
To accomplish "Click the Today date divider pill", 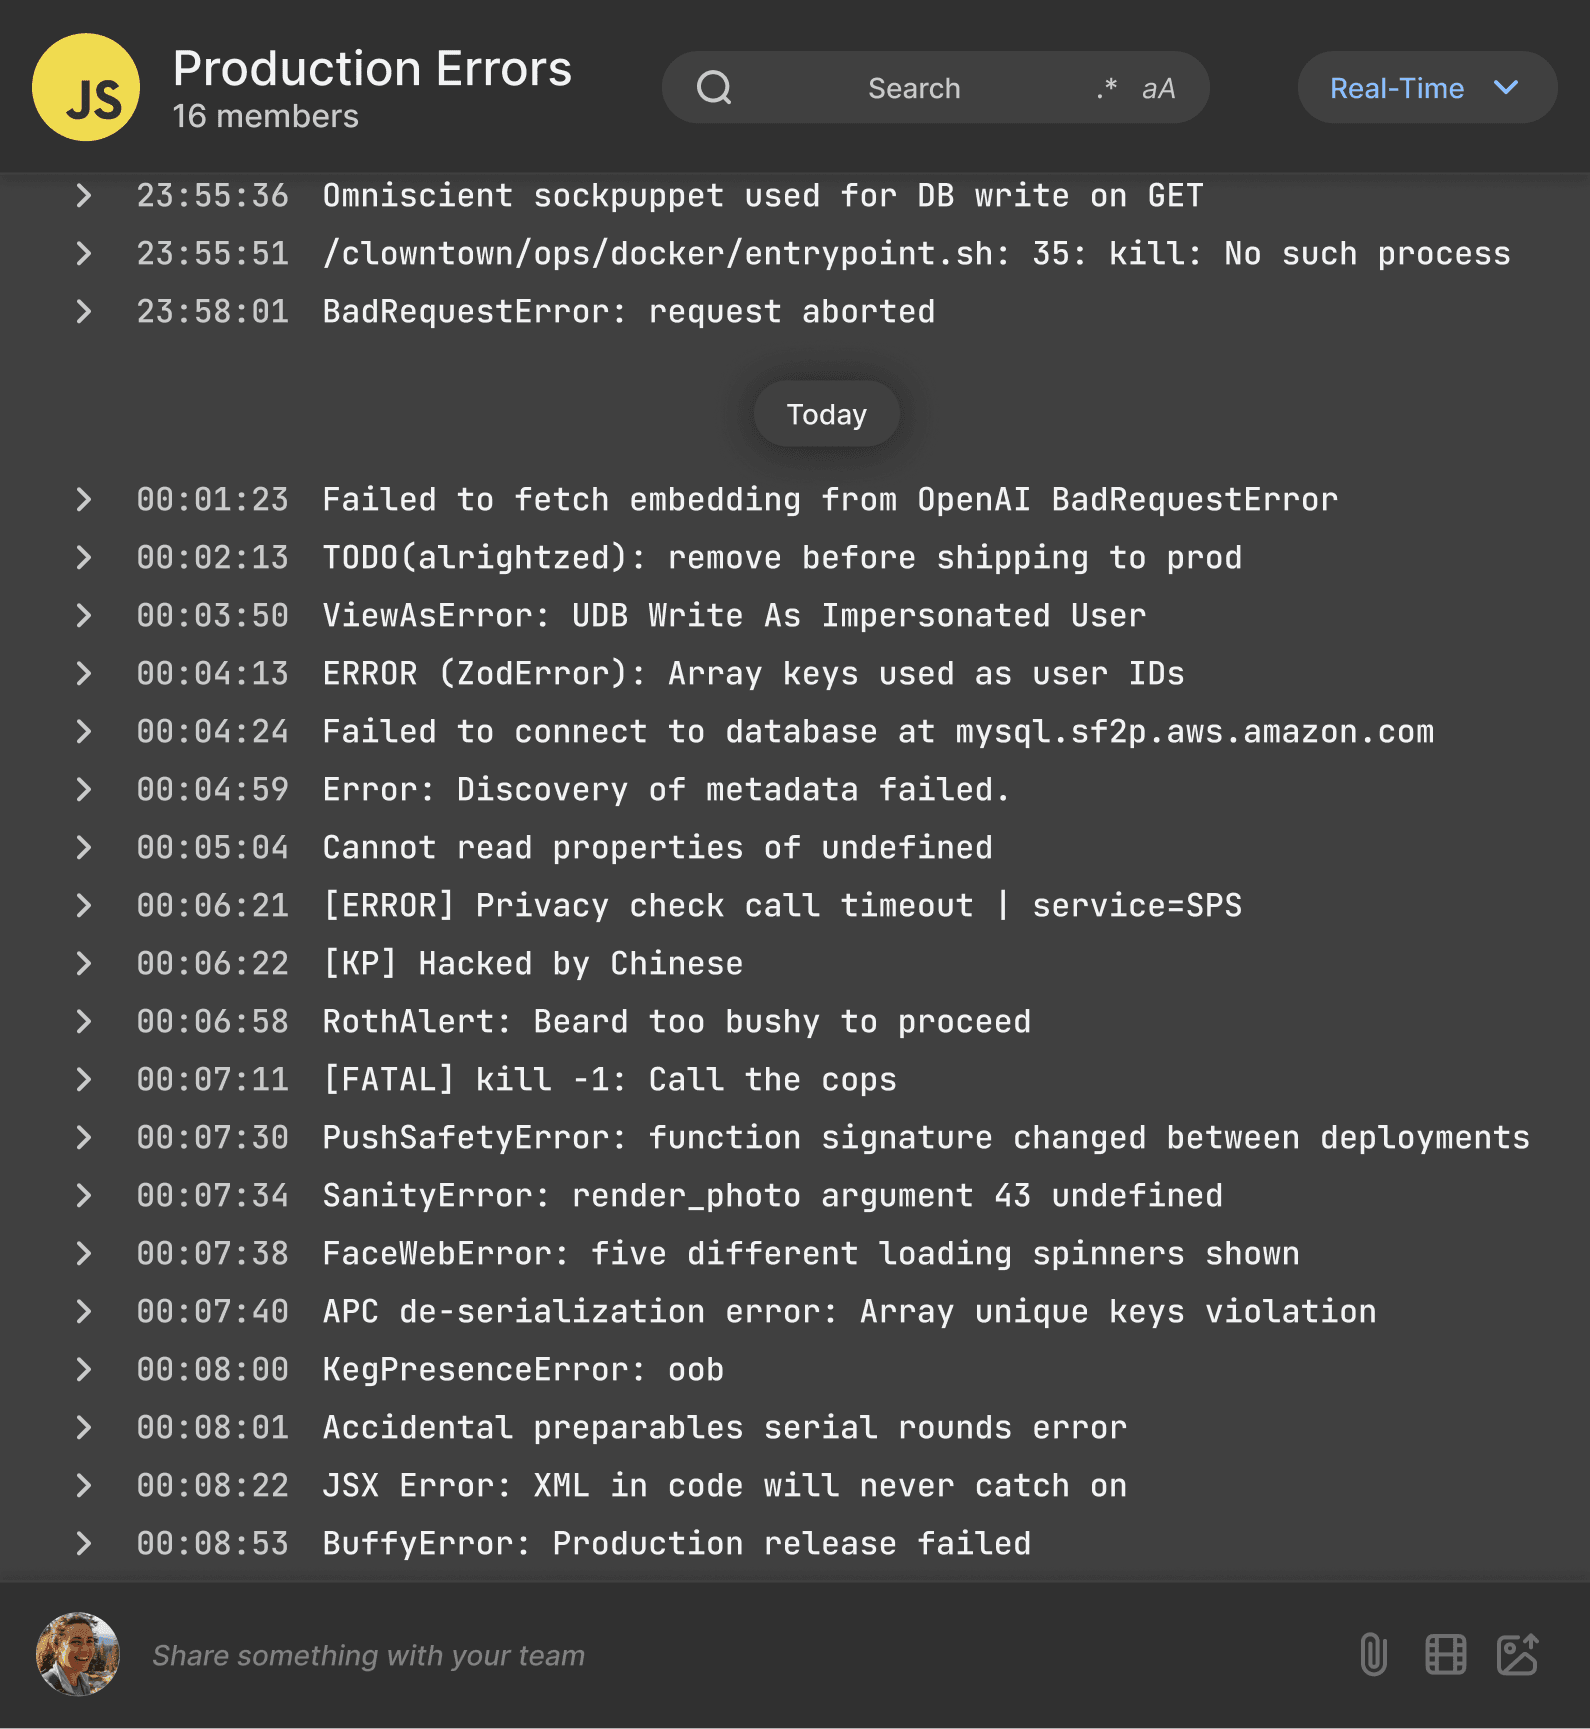I will (x=825, y=413).
